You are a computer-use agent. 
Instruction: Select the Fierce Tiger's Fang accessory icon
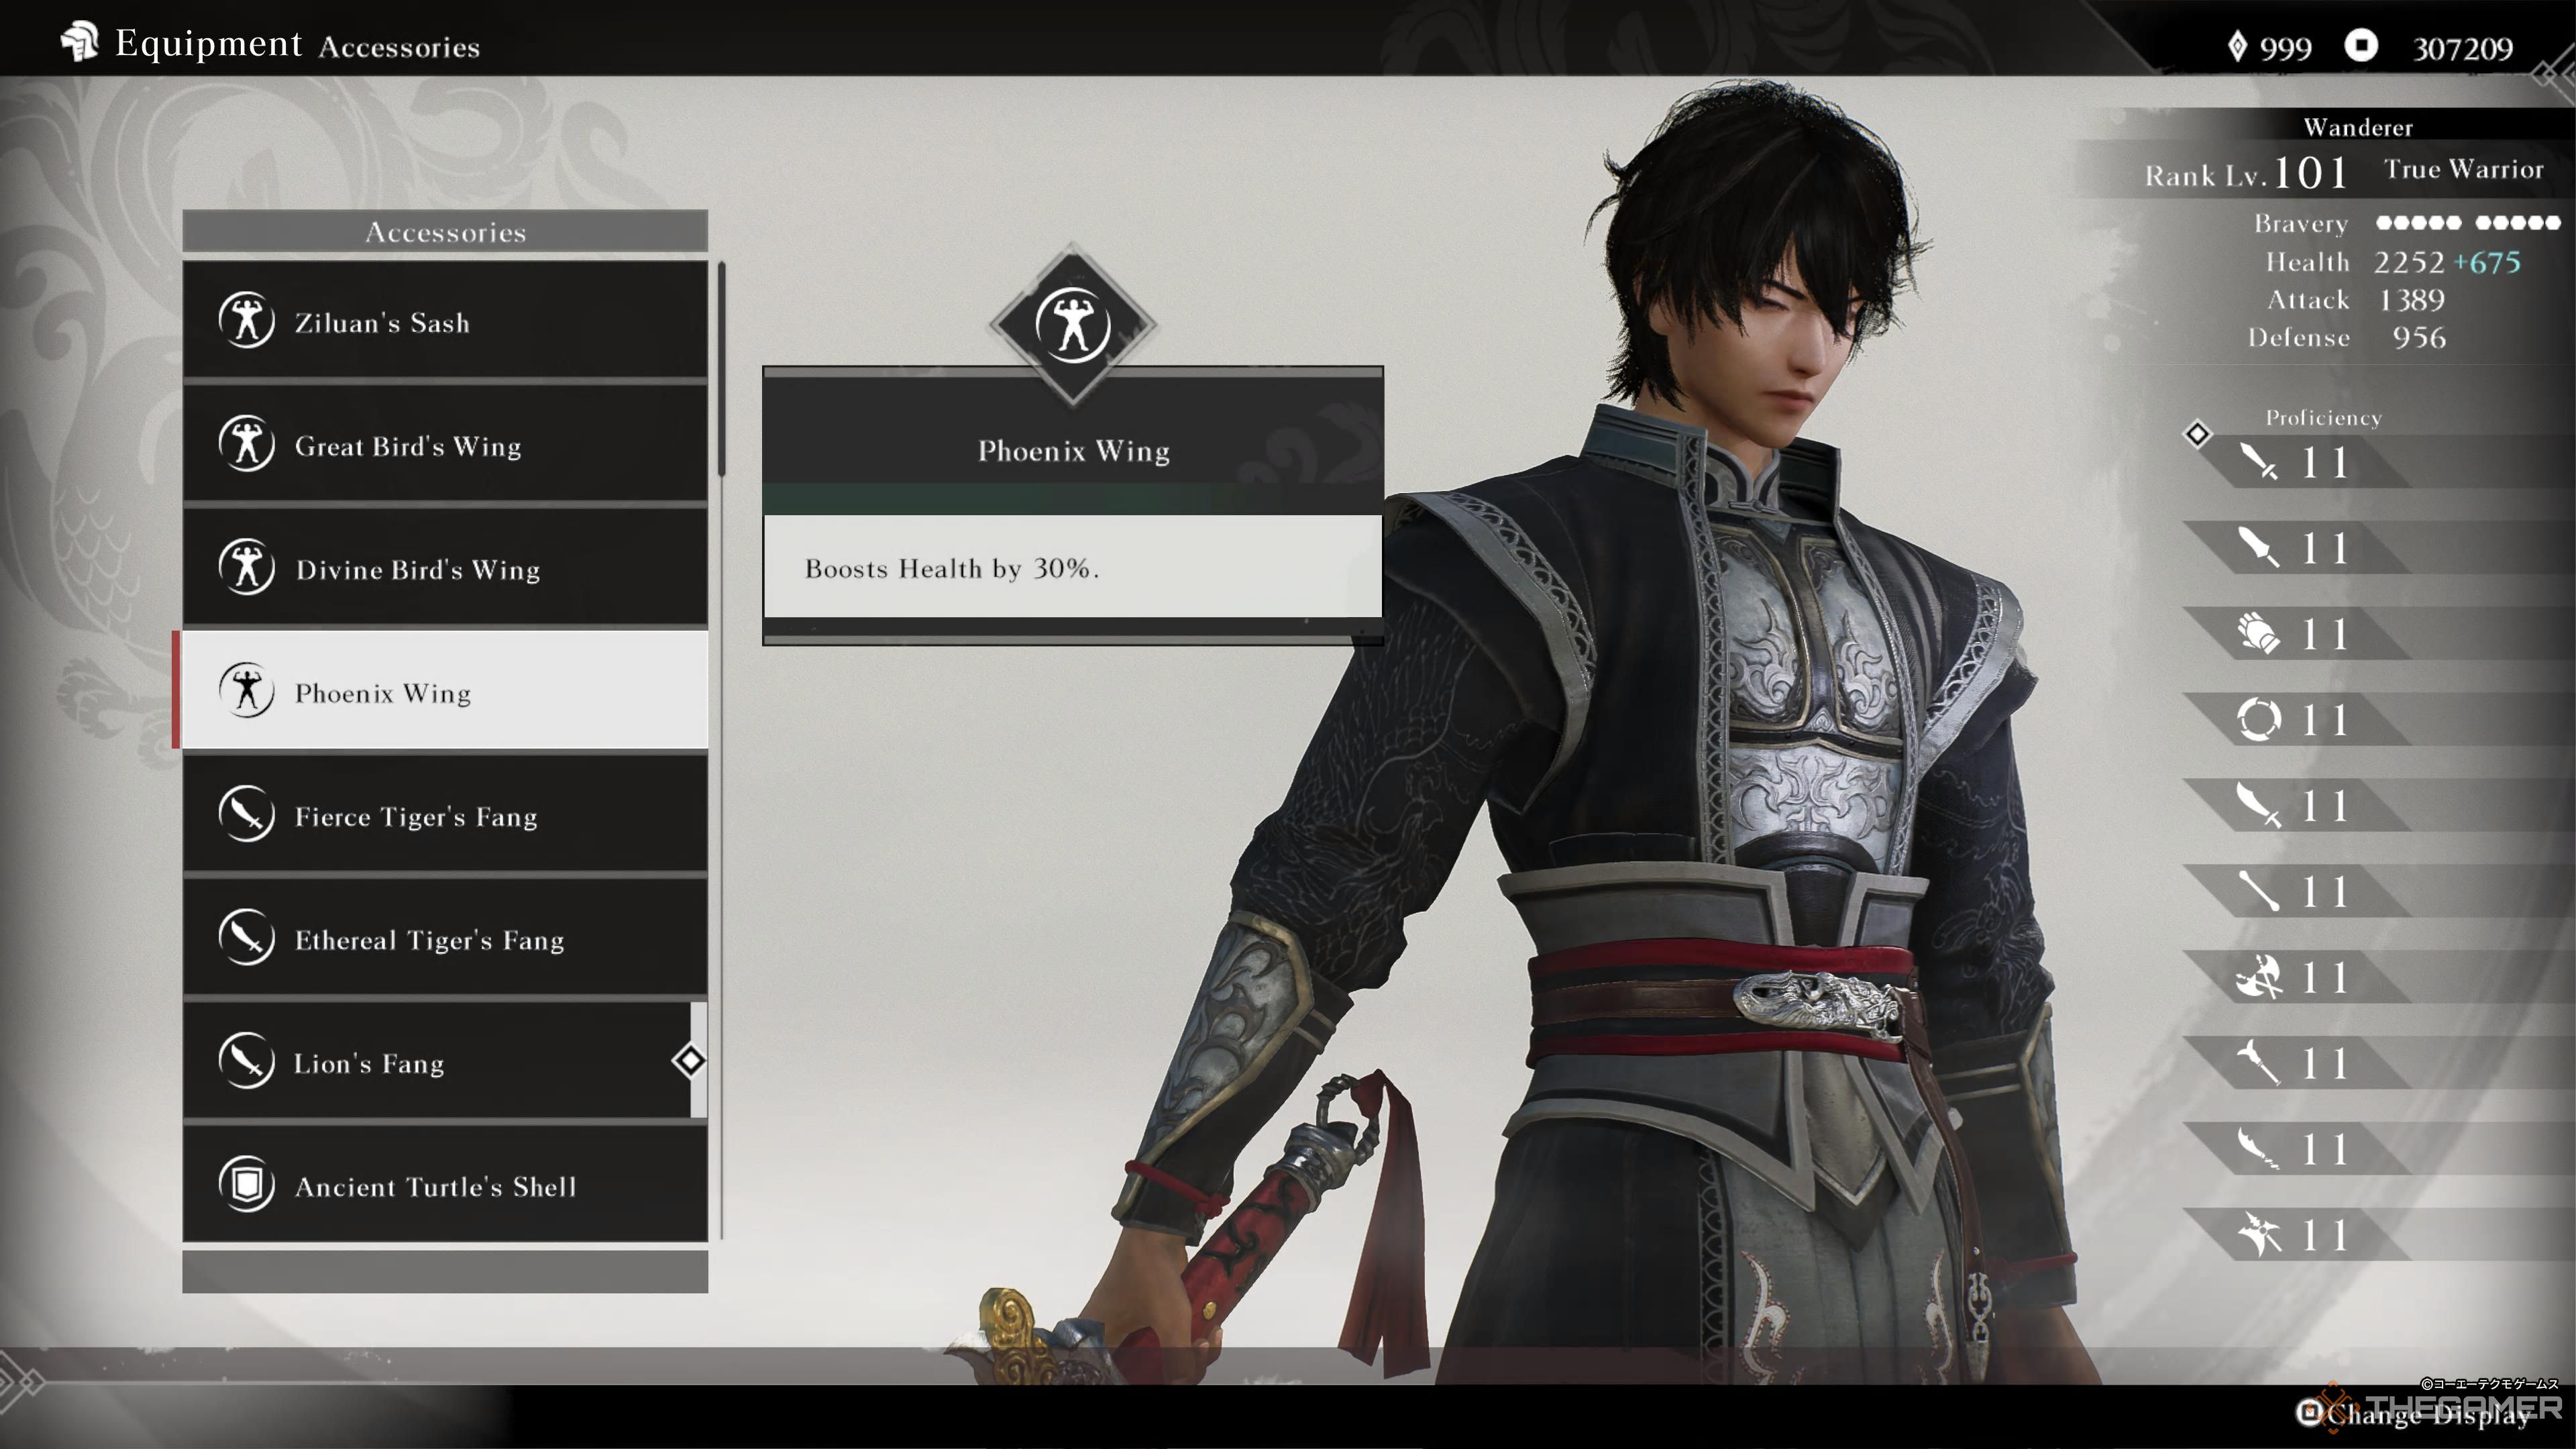coord(248,816)
